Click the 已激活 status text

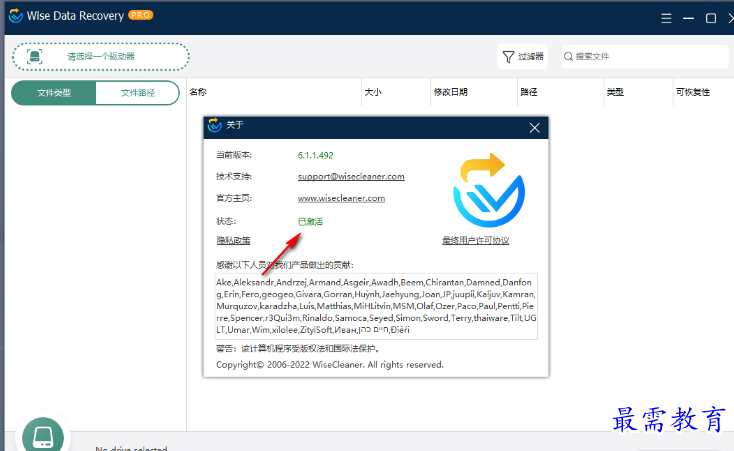tap(310, 222)
